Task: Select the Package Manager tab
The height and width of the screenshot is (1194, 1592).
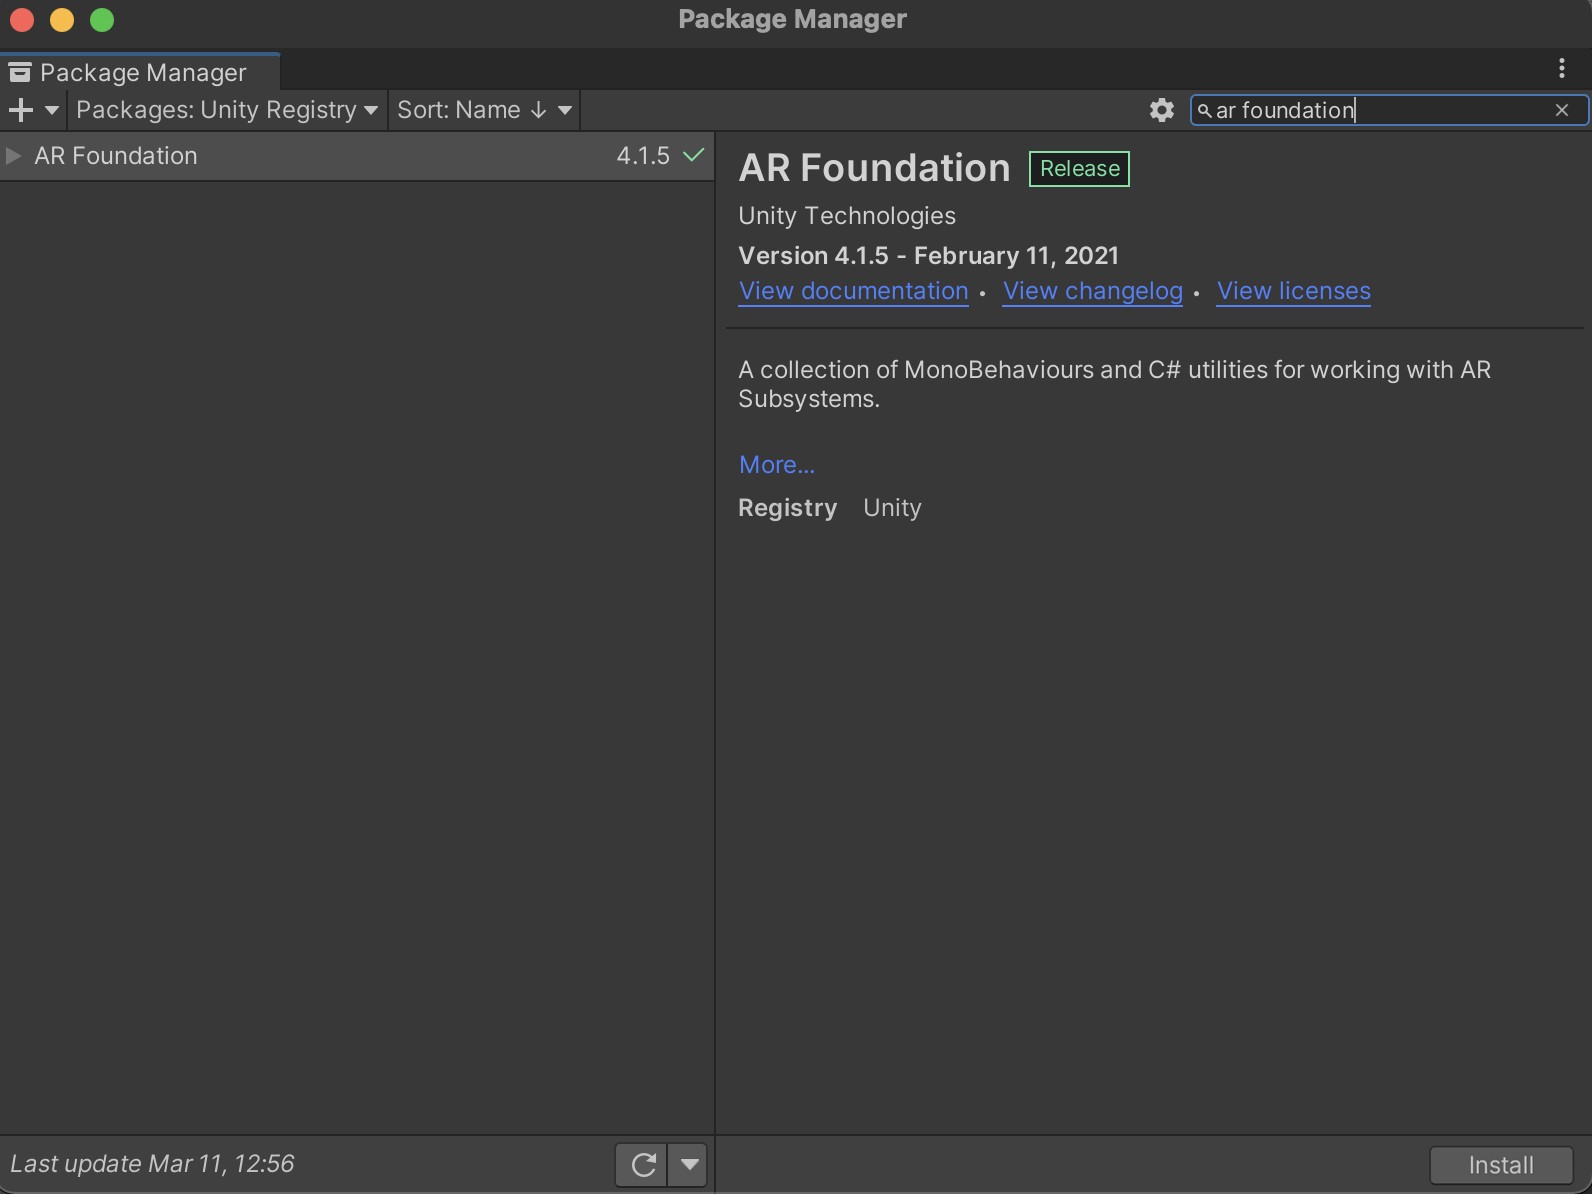Action: point(141,72)
